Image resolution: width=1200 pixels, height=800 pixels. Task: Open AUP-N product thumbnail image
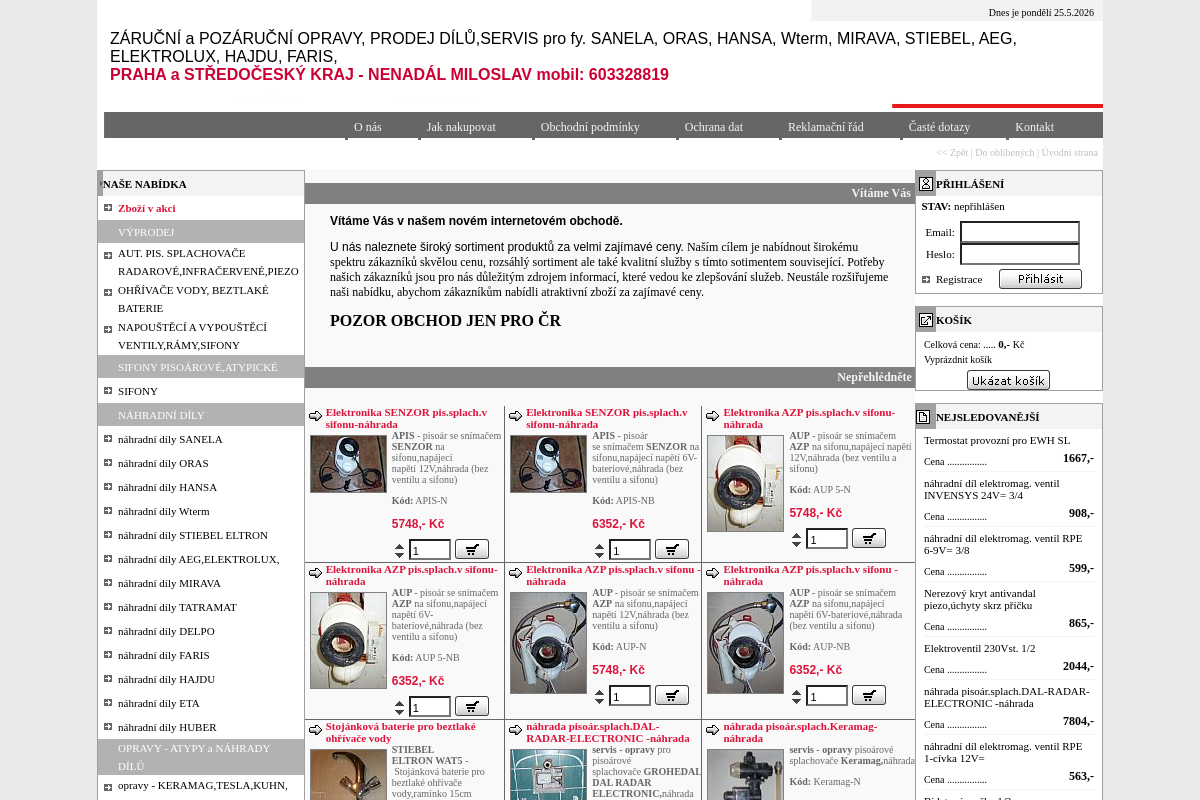(548, 643)
